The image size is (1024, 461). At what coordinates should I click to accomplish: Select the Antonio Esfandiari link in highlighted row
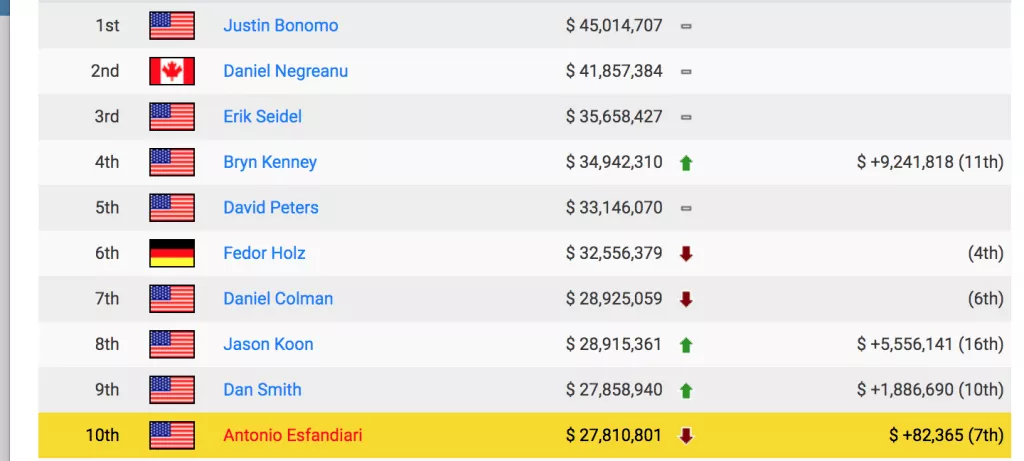pyautogui.click(x=294, y=435)
